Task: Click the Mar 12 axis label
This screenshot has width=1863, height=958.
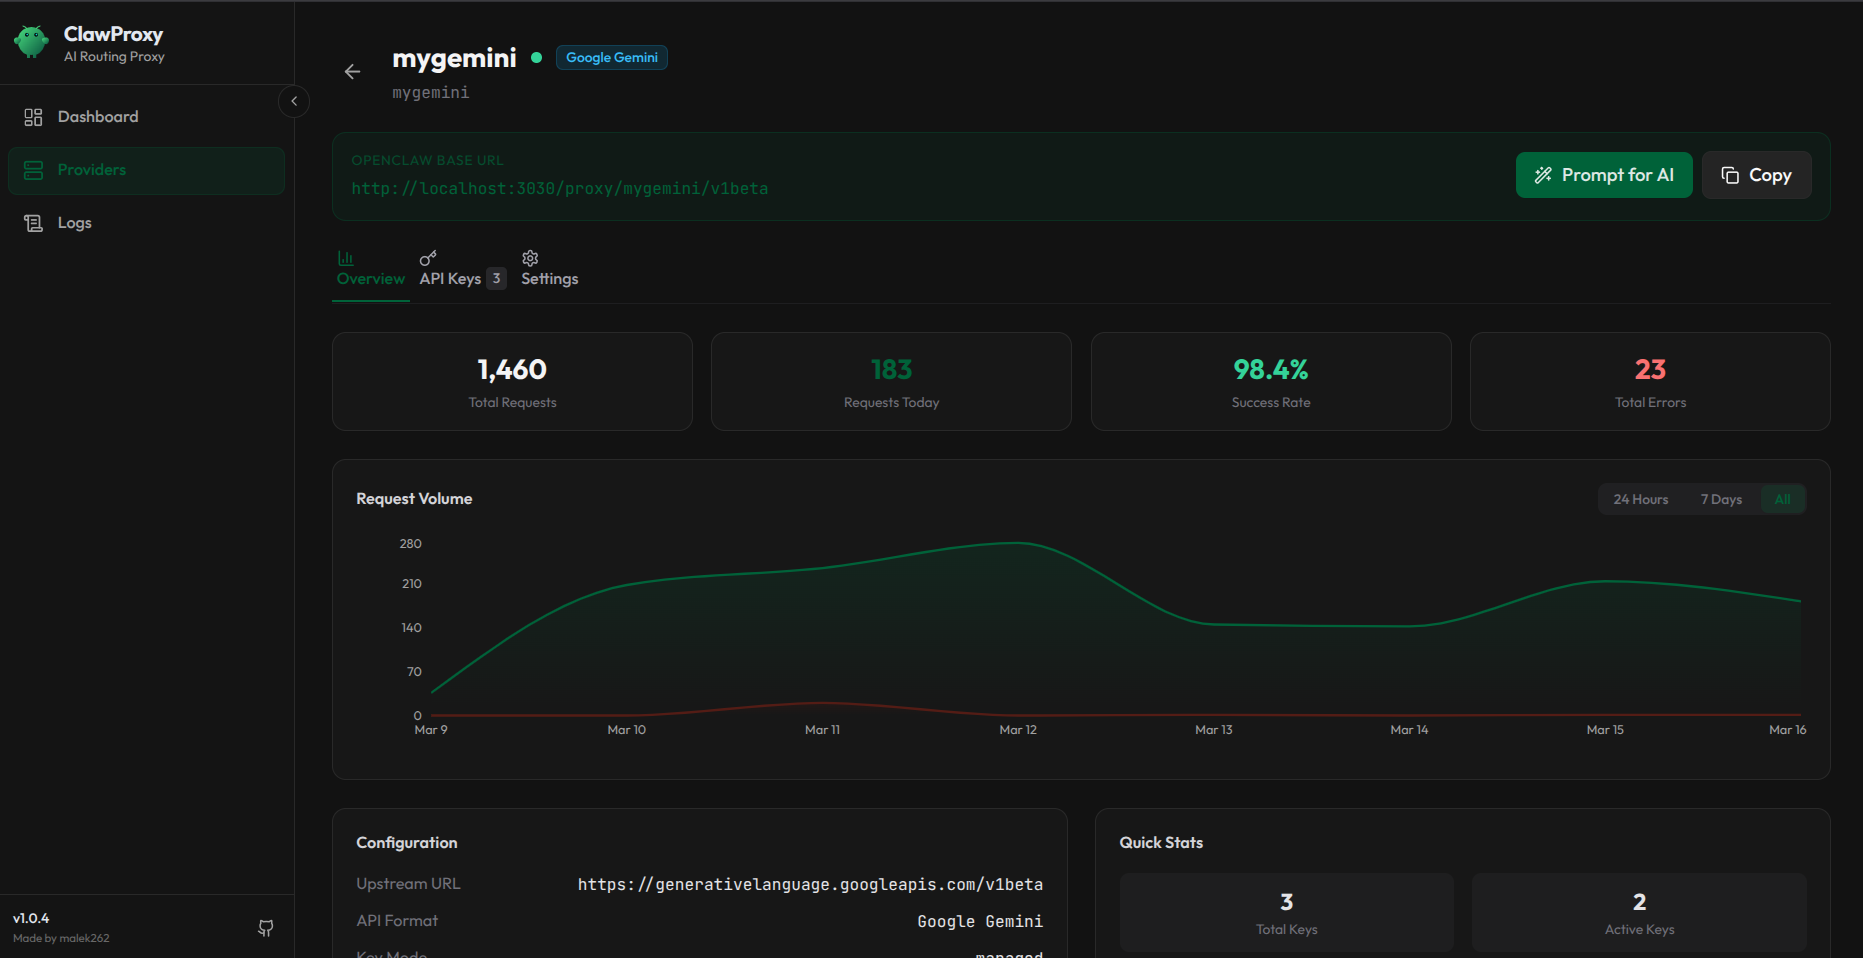Action: coord(1018,730)
